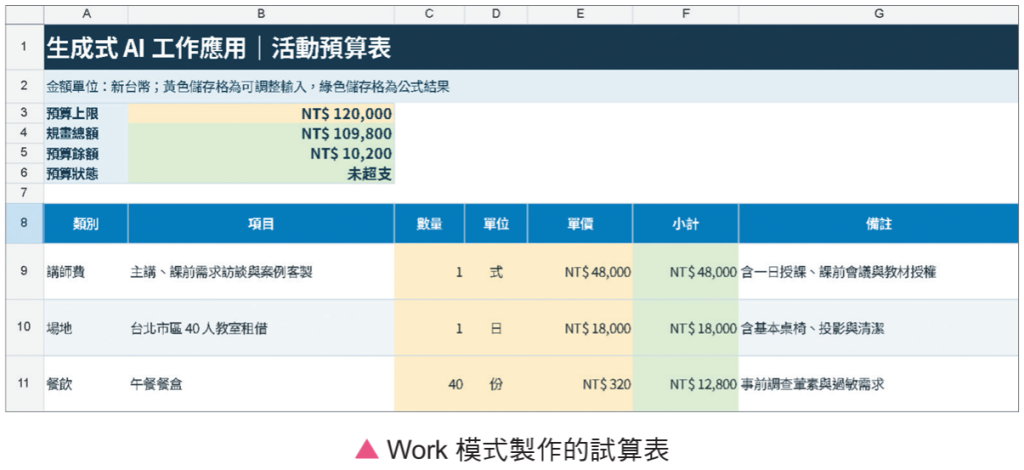Select the quantity 40 cell
The width and height of the screenshot is (1024, 470).
pyautogui.click(x=430, y=384)
